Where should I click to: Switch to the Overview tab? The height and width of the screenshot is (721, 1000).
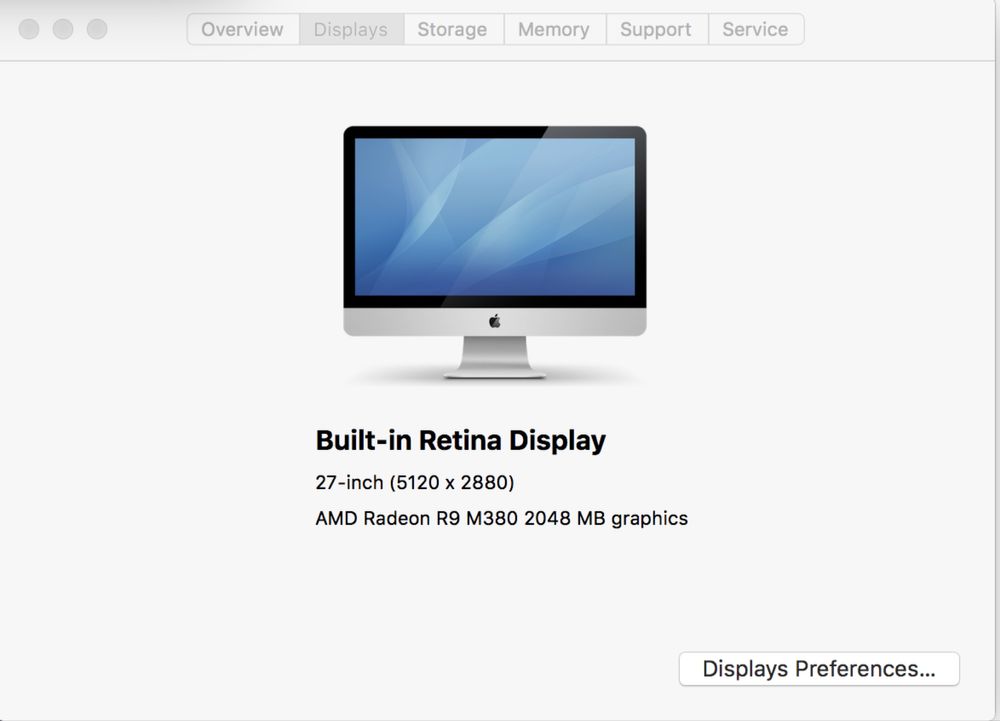[242, 29]
